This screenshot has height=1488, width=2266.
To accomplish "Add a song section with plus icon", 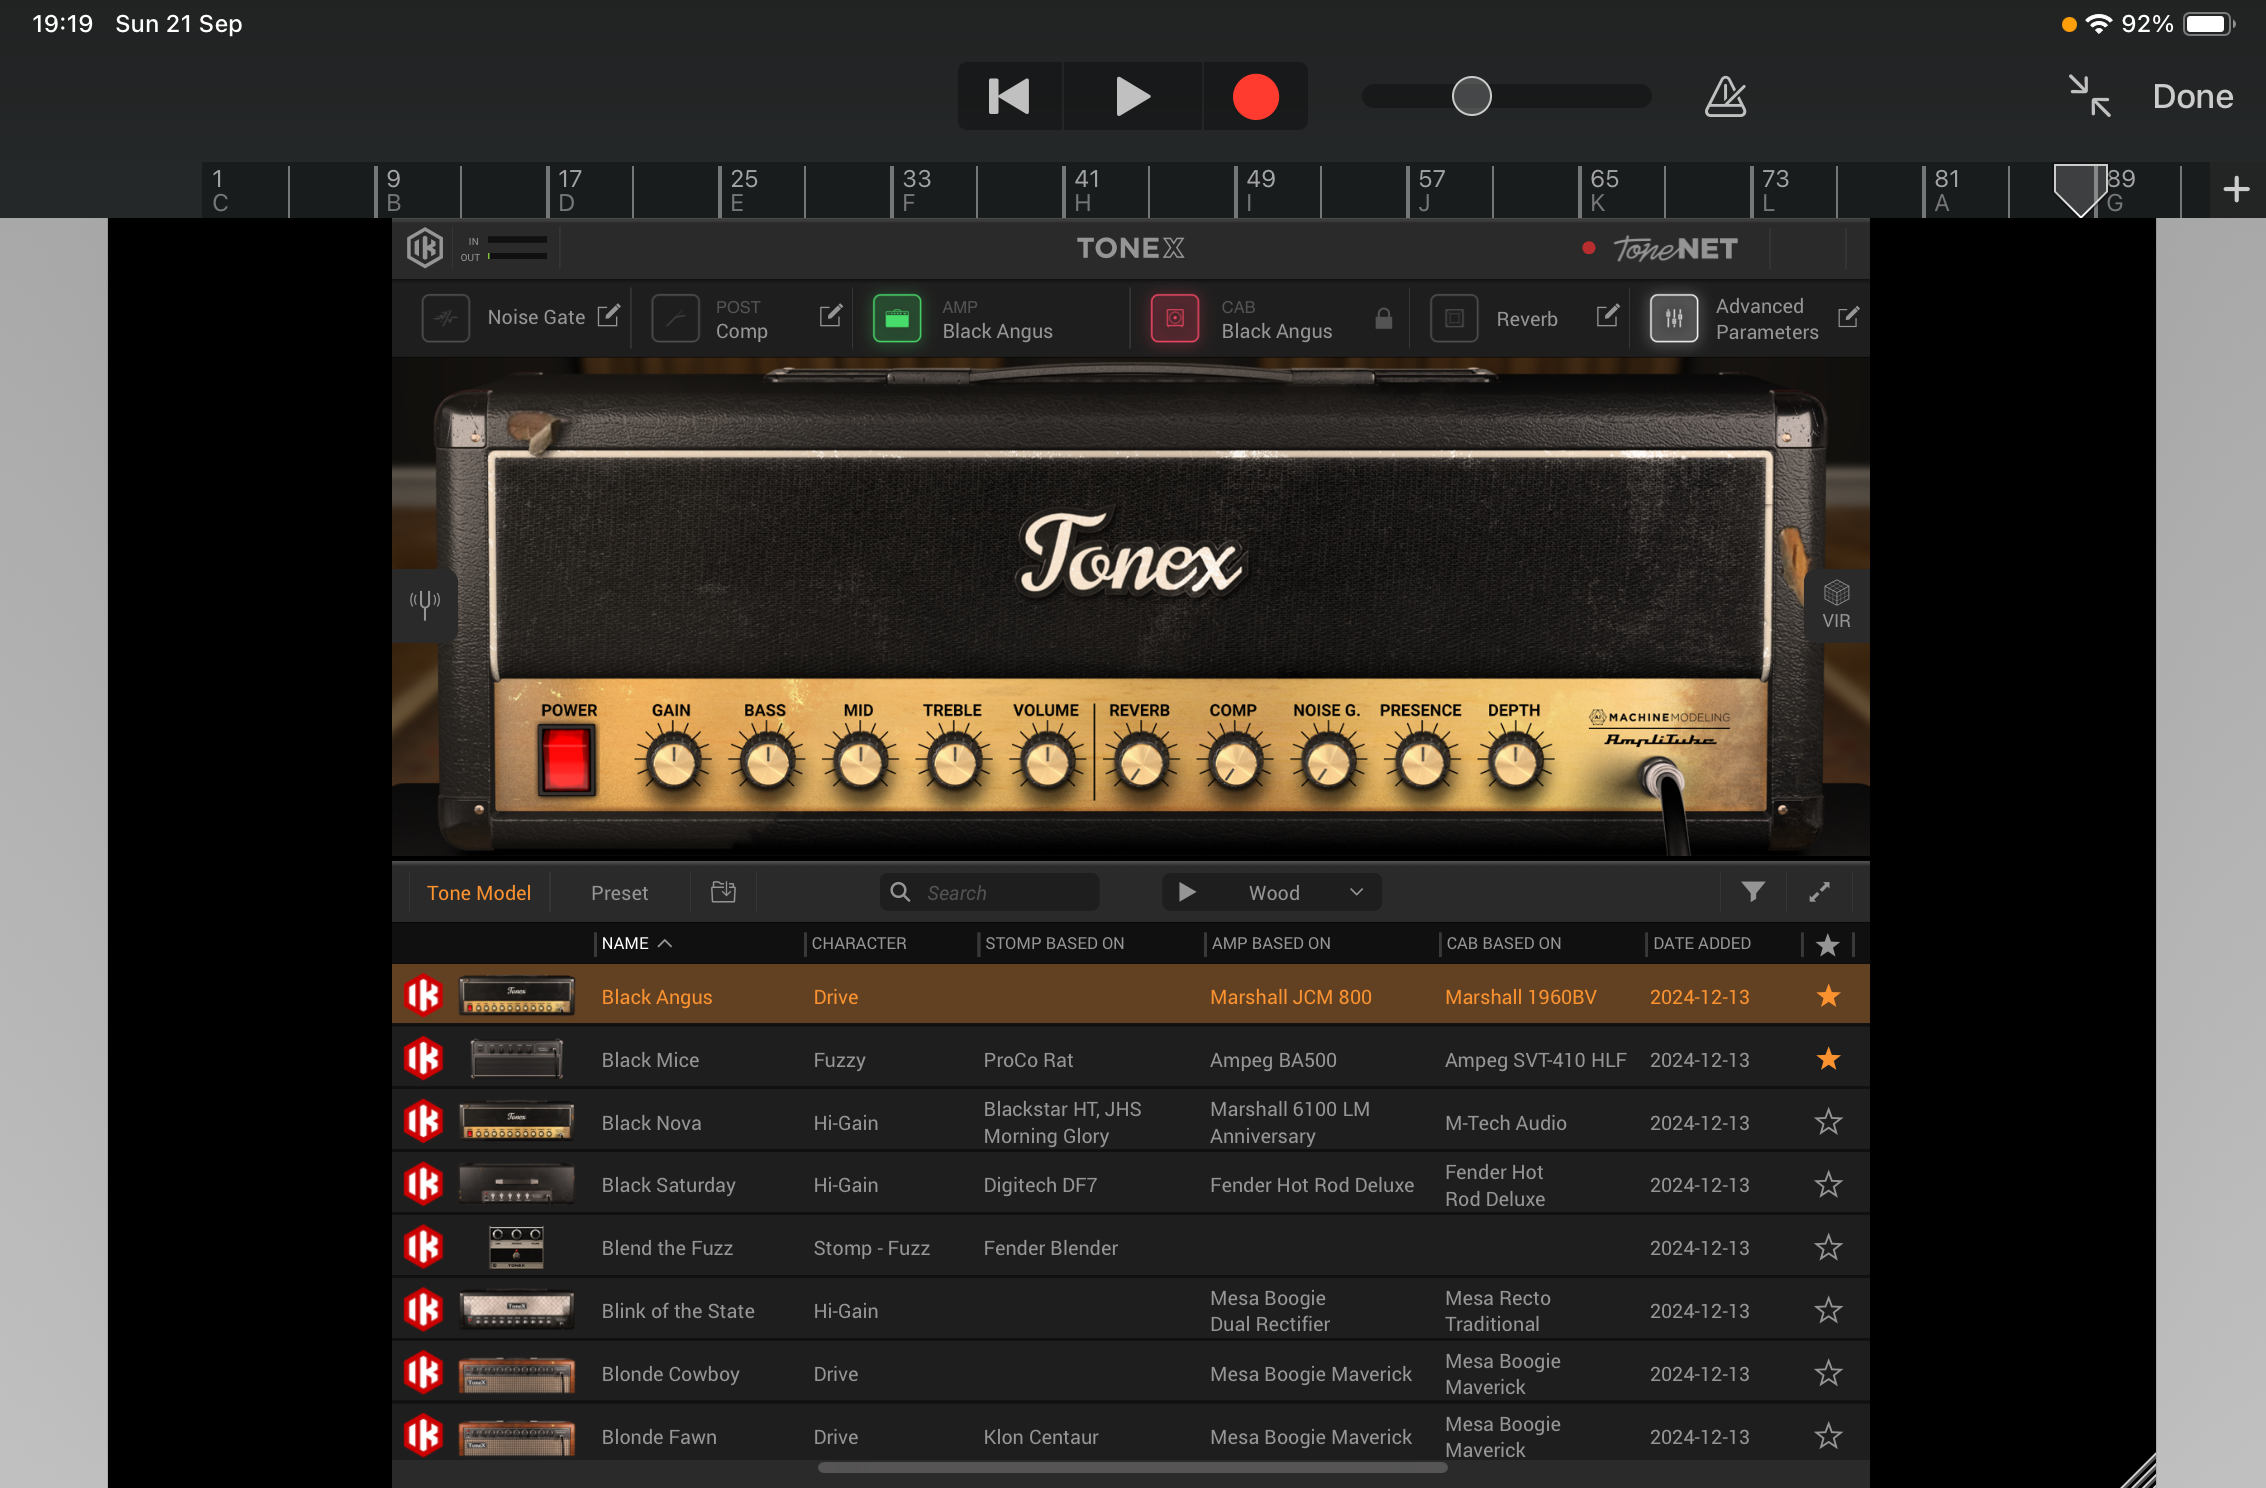I will click(2236, 189).
